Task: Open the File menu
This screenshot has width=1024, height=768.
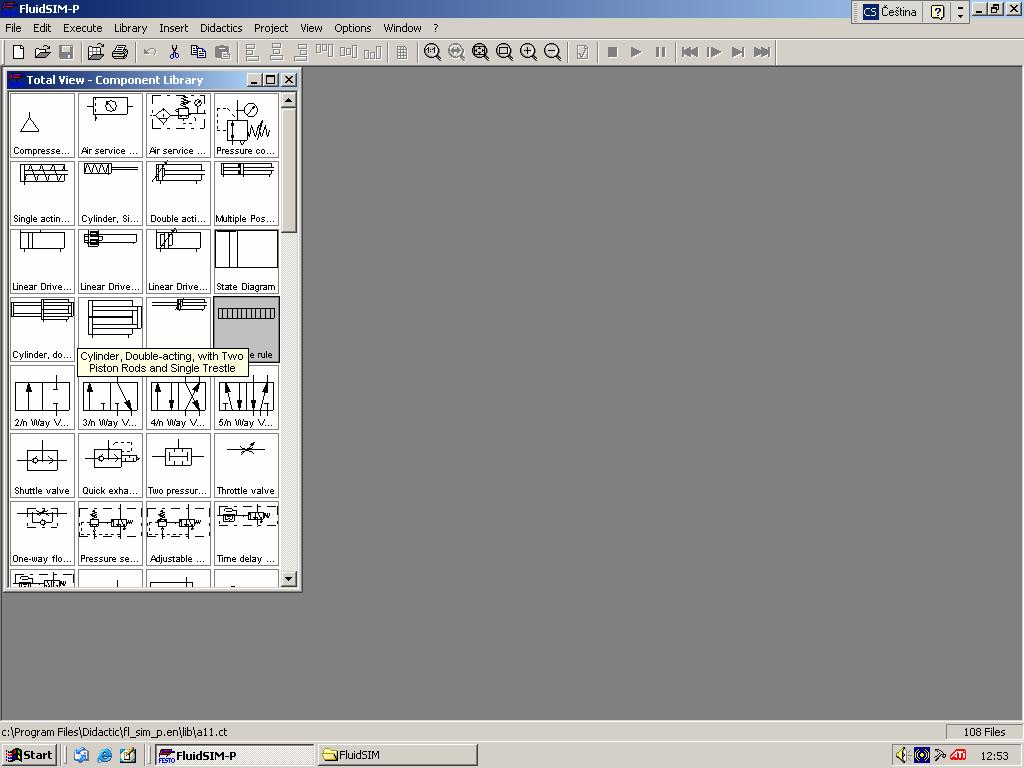Action: click(13, 28)
